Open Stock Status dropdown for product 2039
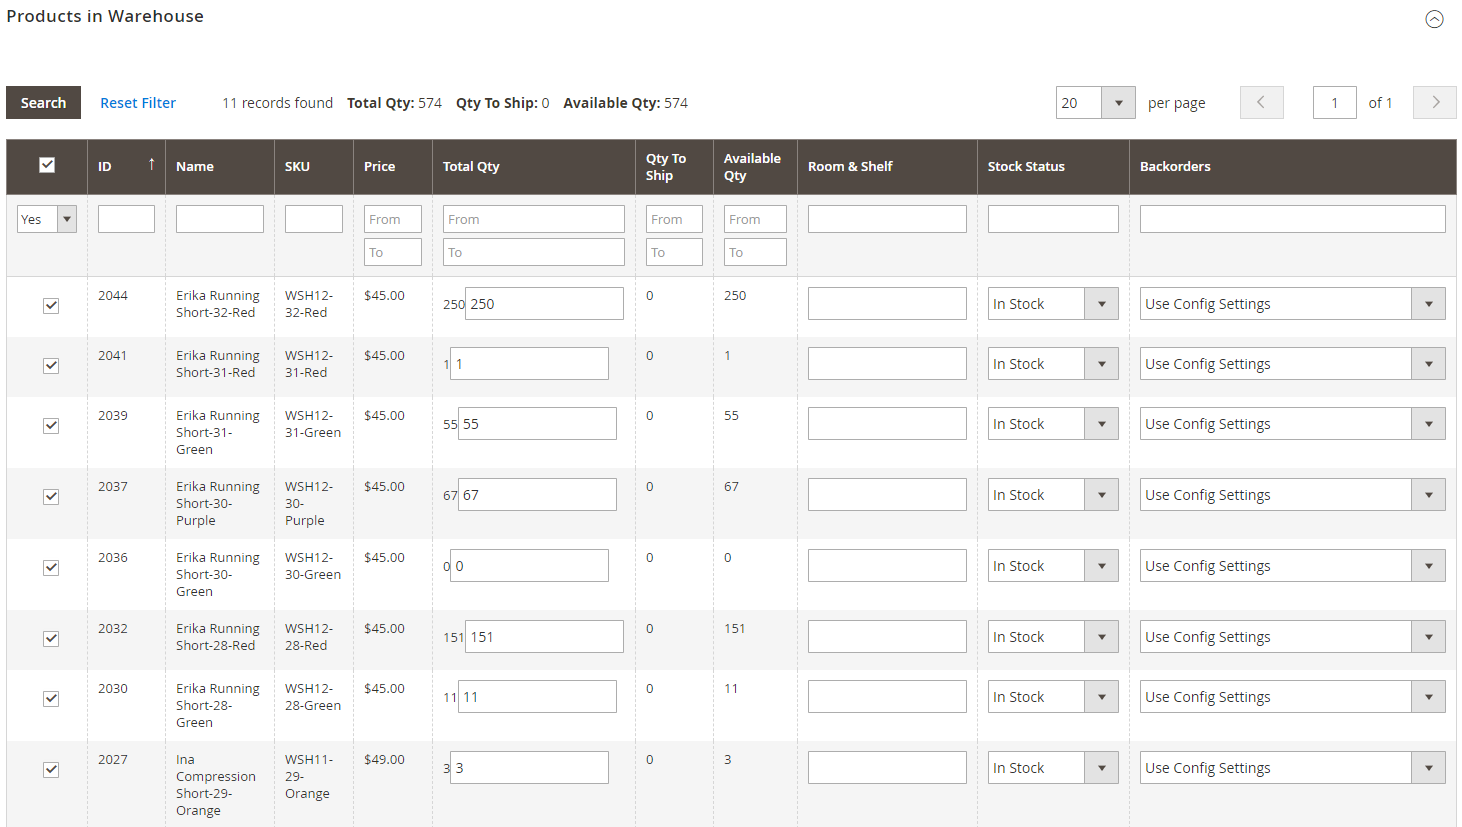The height and width of the screenshot is (827, 1462). [1053, 424]
